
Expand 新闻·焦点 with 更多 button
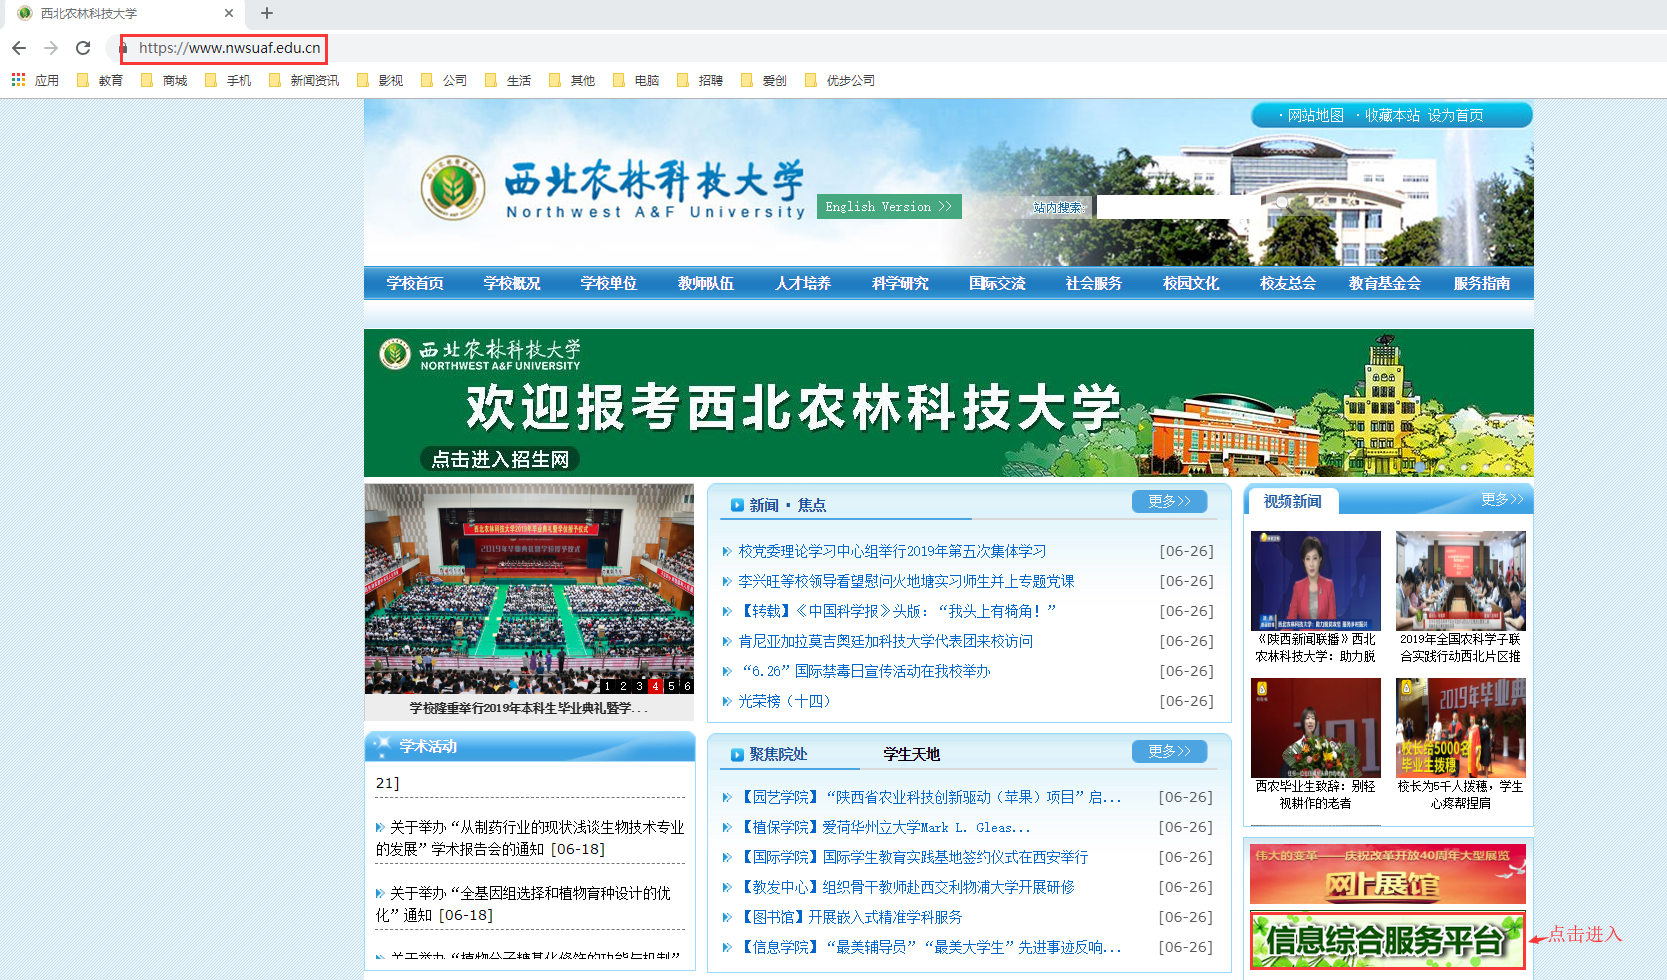click(x=1169, y=501)
